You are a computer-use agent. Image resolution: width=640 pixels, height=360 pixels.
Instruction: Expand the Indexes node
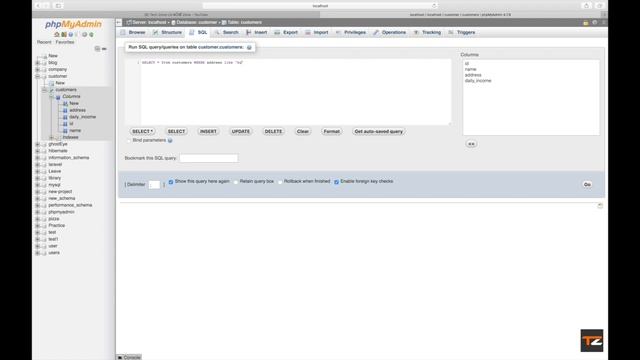tap(51, 138)
